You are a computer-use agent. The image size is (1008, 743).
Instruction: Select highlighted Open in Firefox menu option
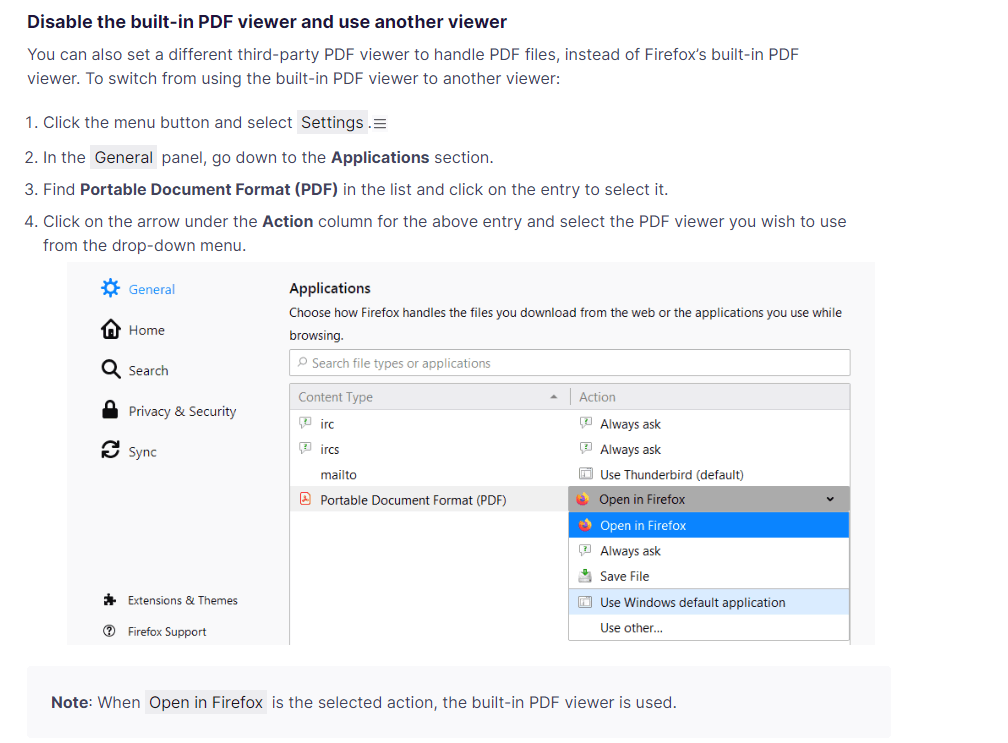click(708, 525)
